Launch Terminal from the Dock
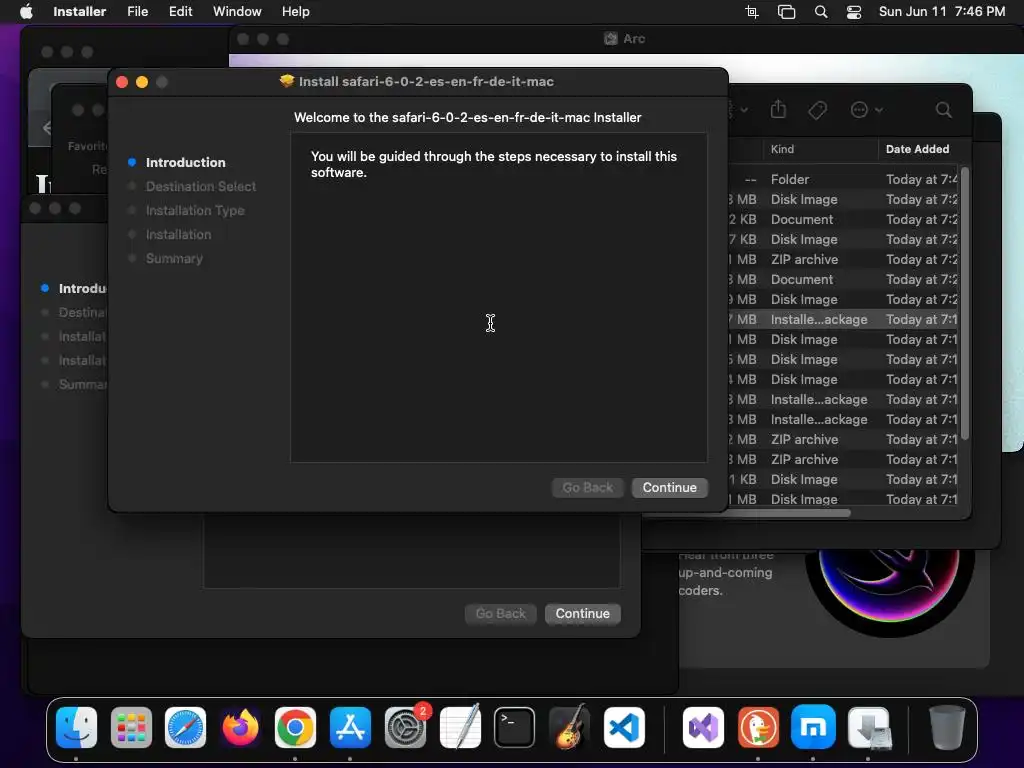The width and height of the screenshot is (1024, 768). (515, 727)
